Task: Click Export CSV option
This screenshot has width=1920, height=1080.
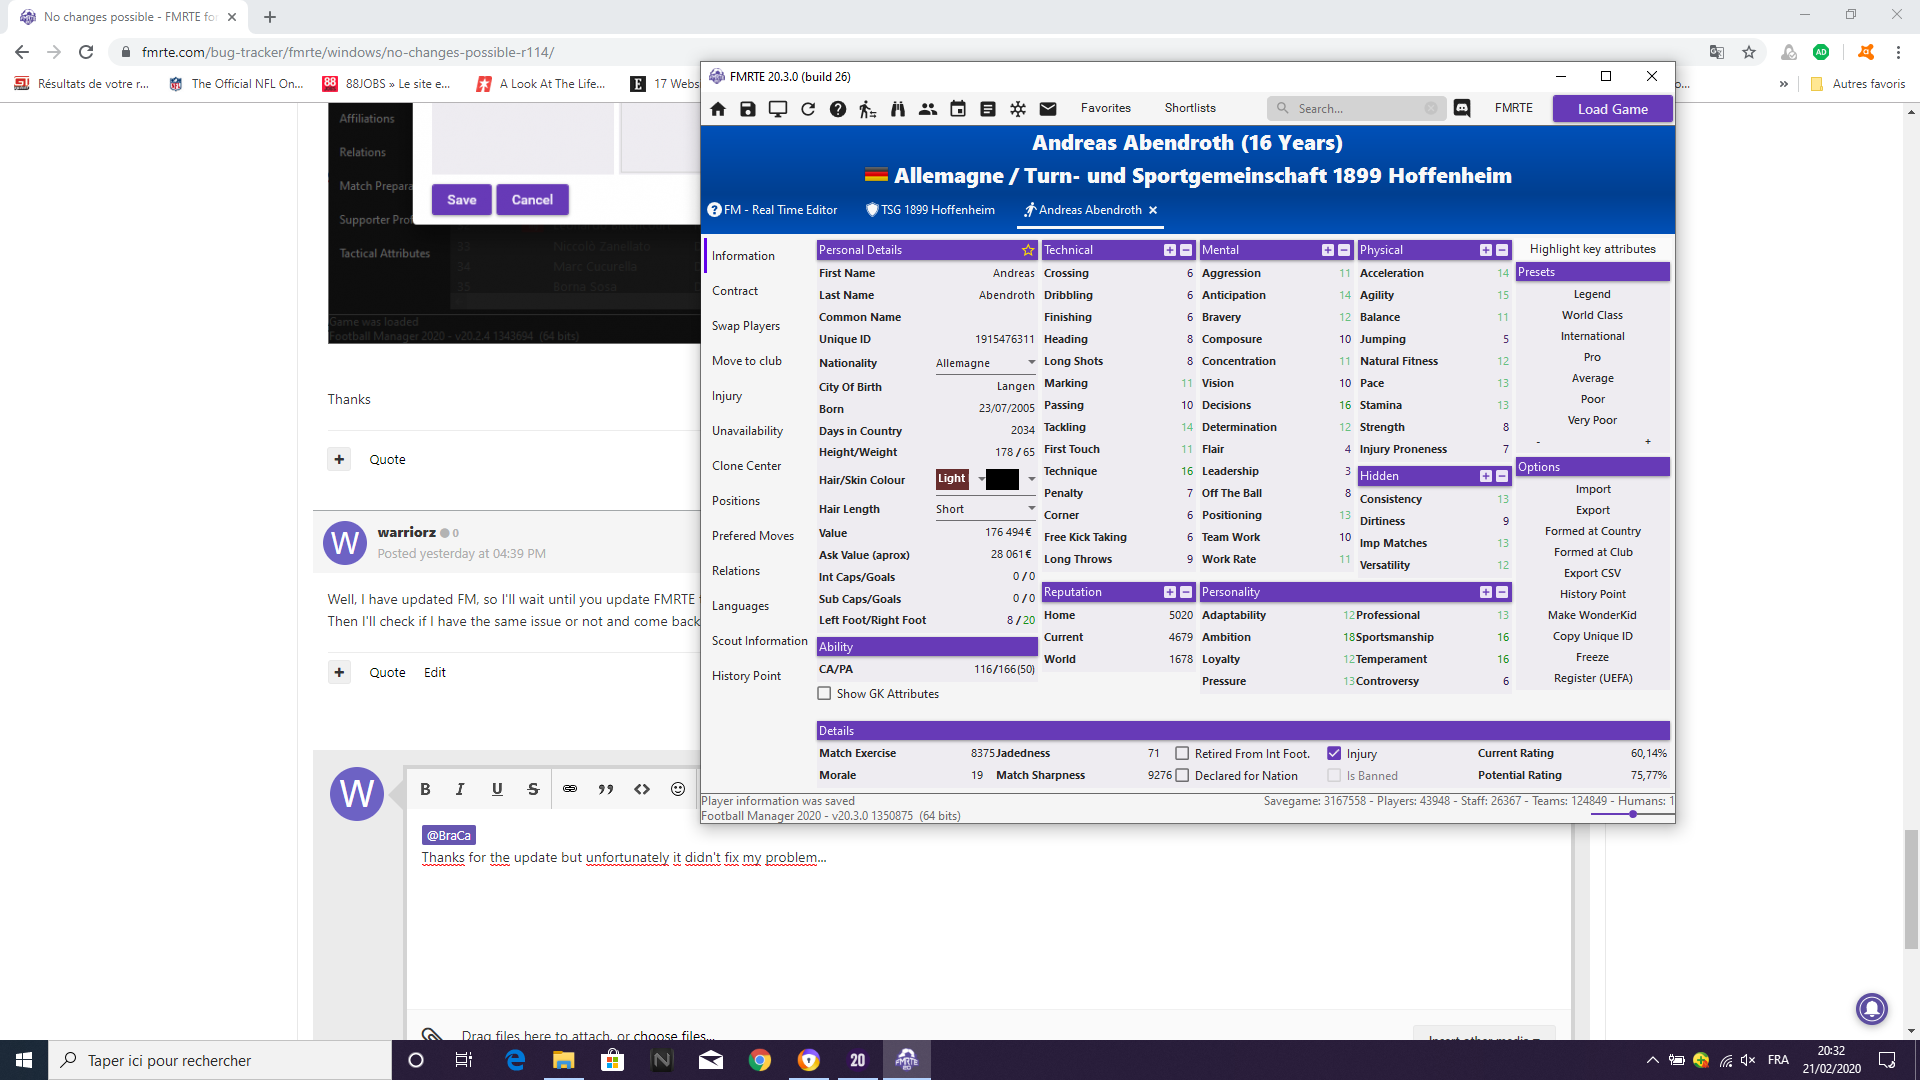Action: tap(1592, 573)
